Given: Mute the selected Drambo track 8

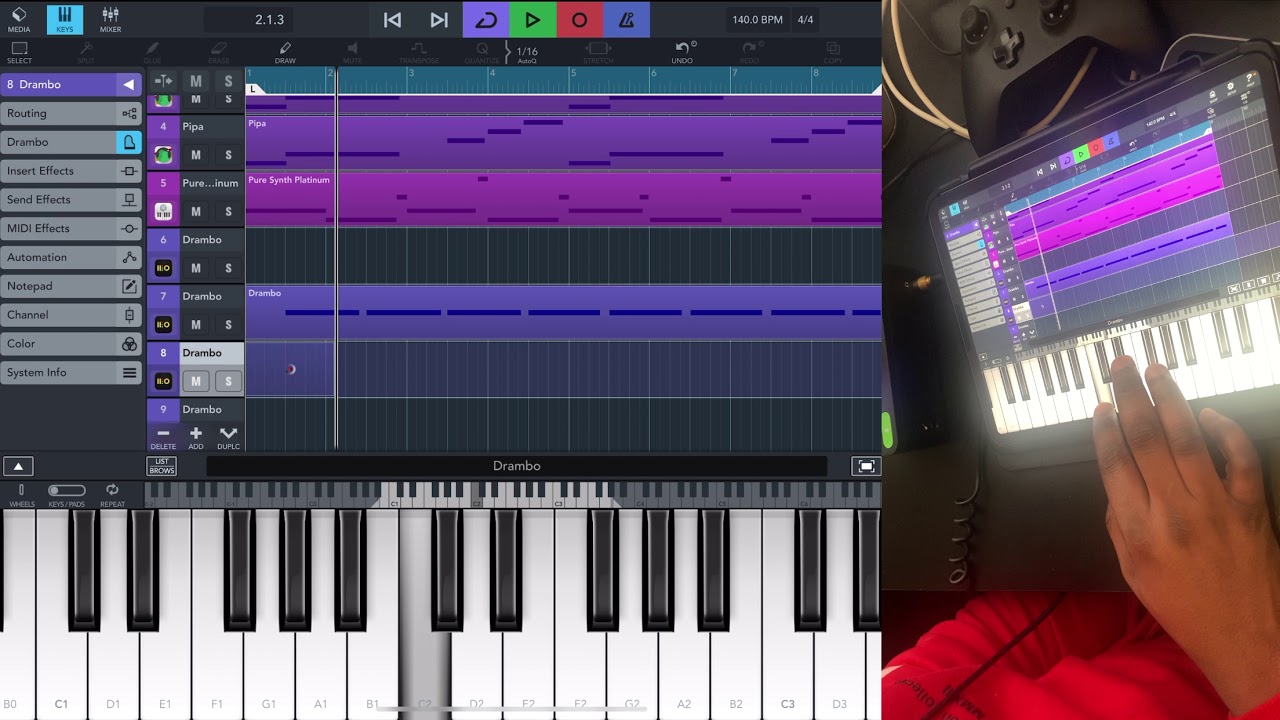Looking at the screenshot, I should [x=196, y=381].
